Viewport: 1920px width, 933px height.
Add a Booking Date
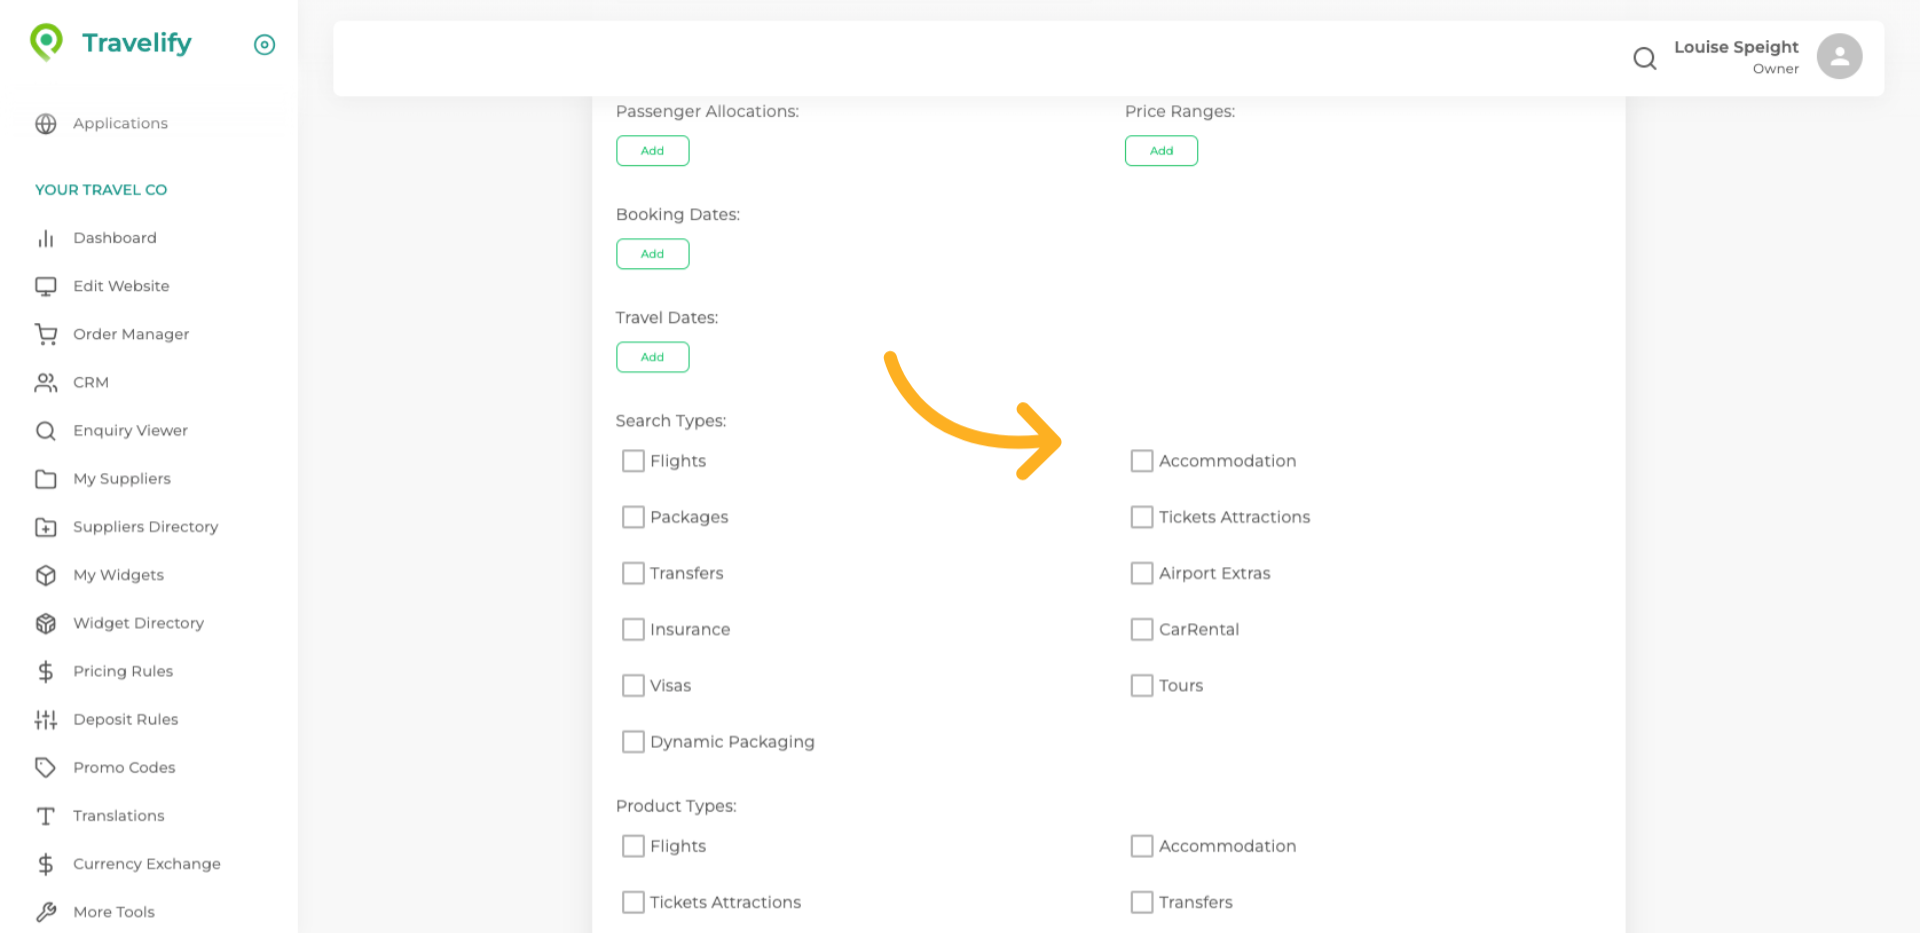(652, 253)
